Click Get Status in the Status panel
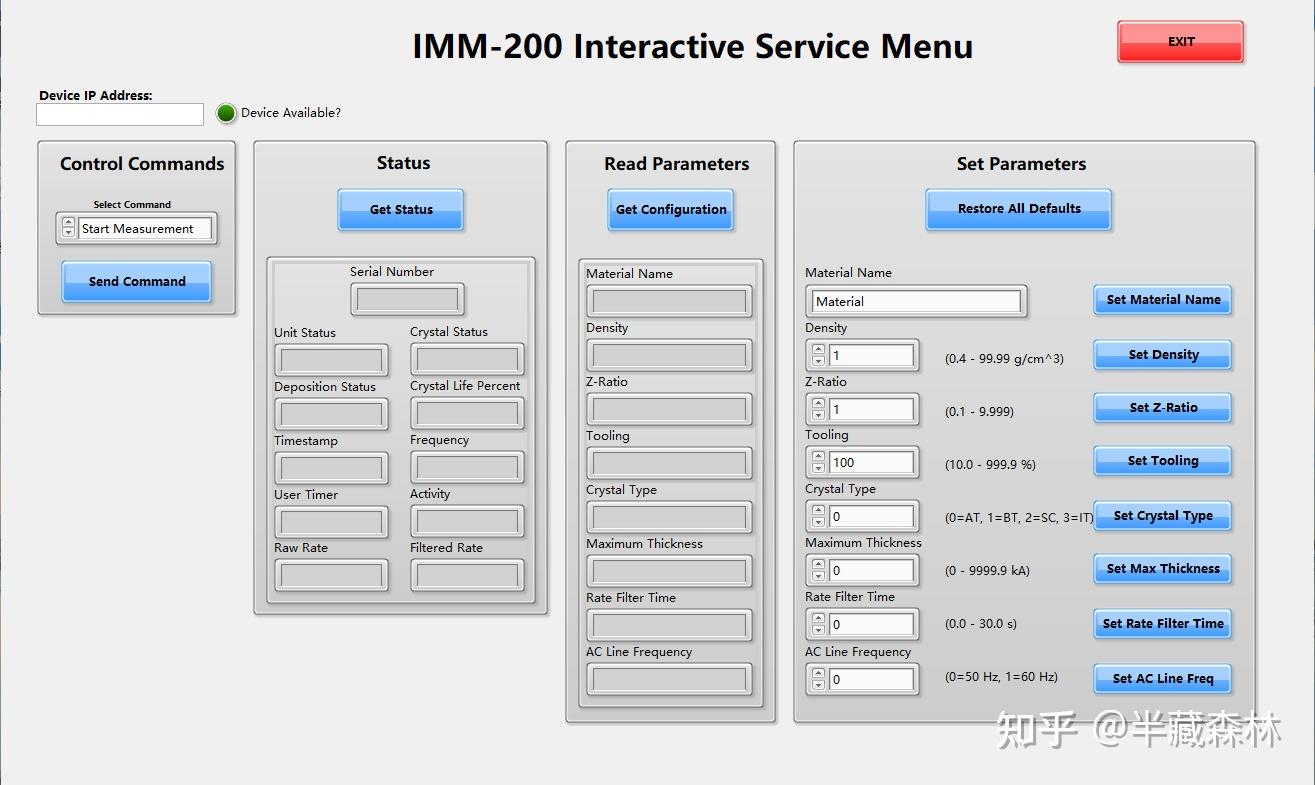Image resolution: width=1315 pixels, height=785 pixels. [400, 210]
